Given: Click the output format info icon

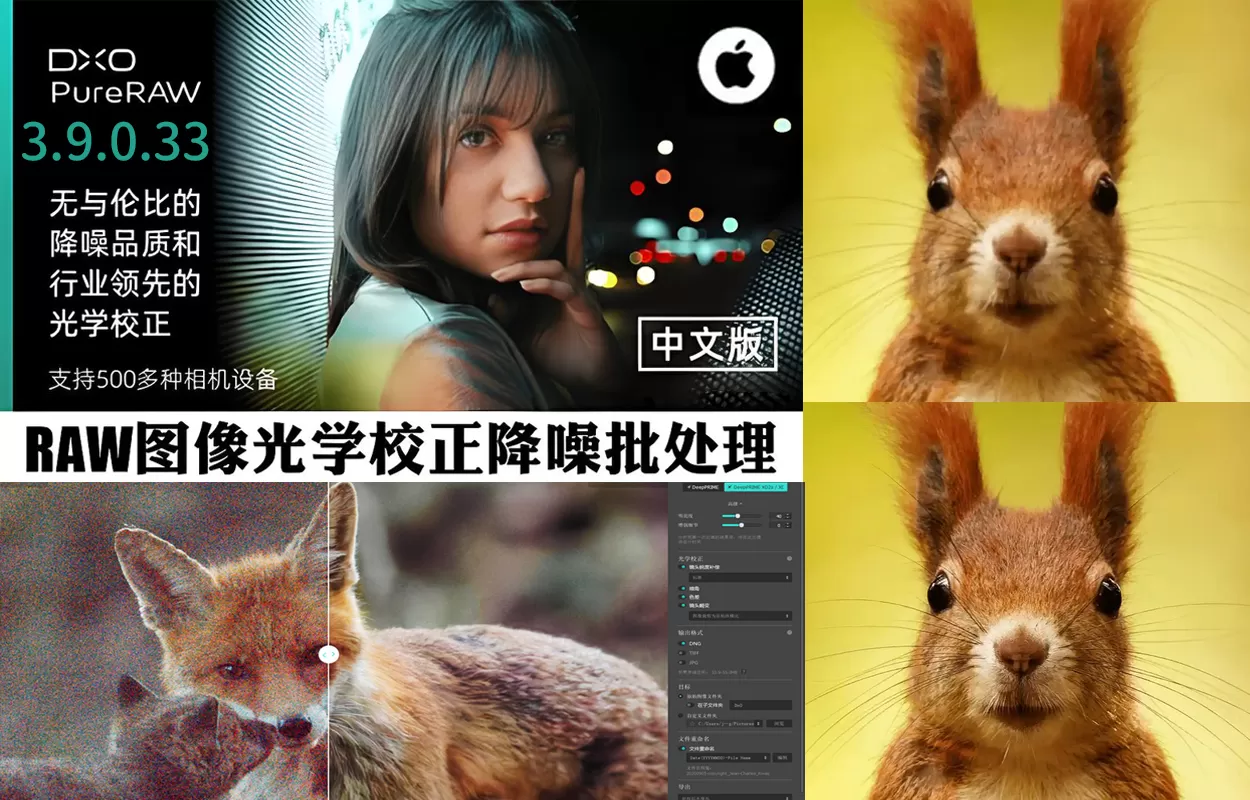Looking at the screenshot, I should coord(789,633).
